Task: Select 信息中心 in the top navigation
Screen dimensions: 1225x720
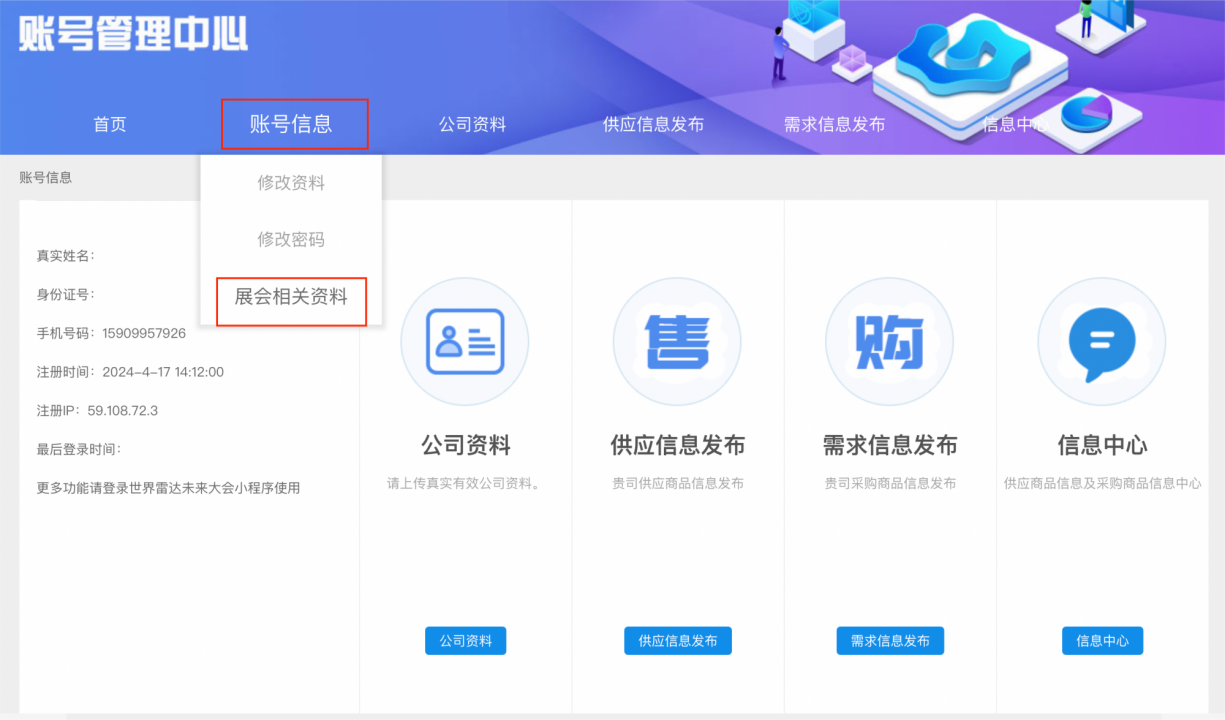Action: point(1013,125)
